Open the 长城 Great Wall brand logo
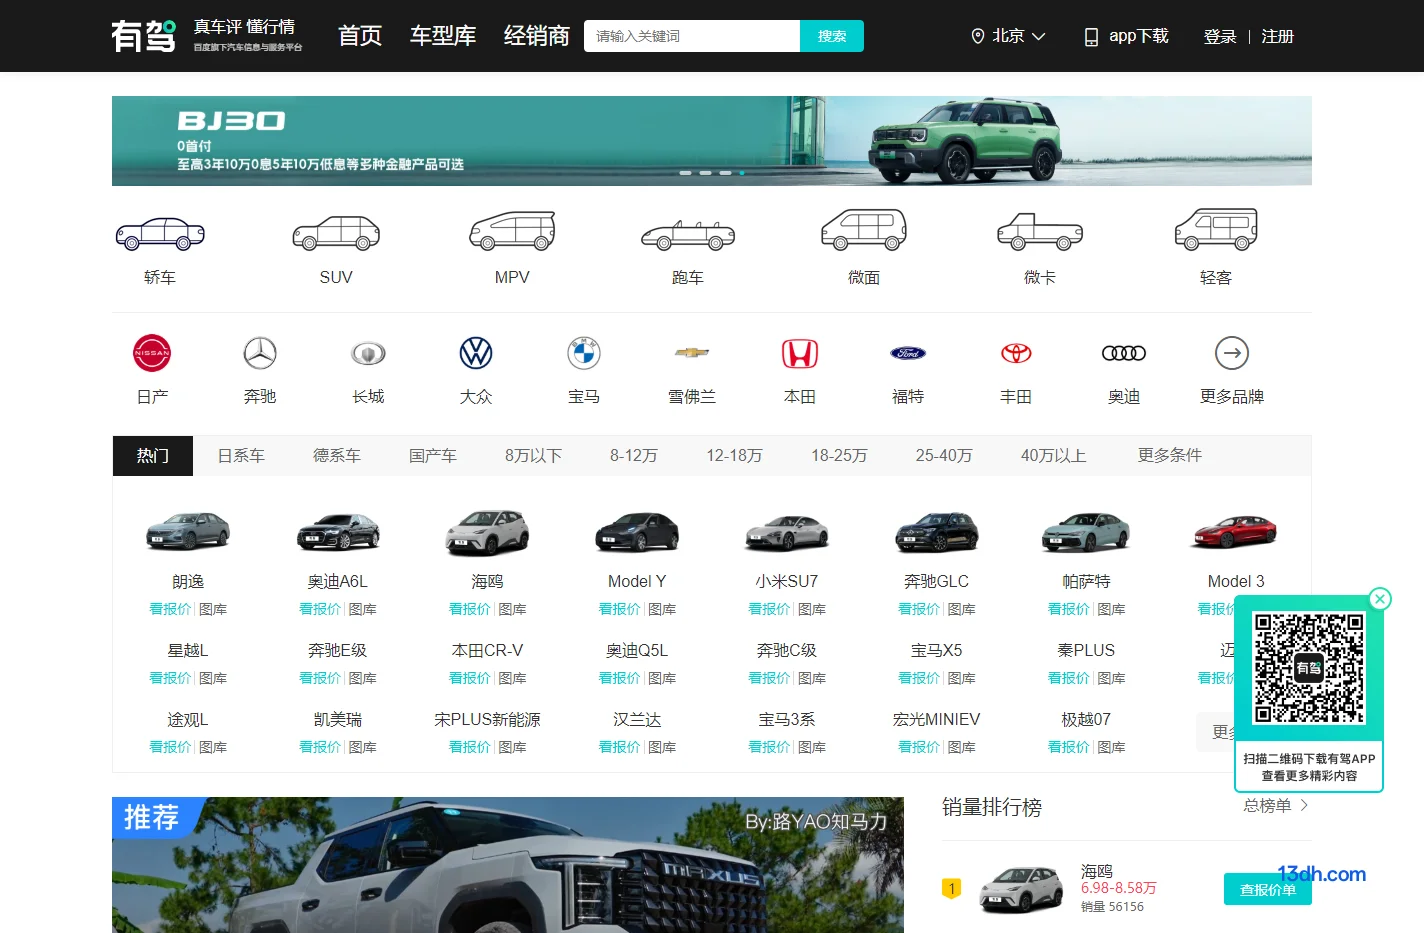The image size is (1424, 933). [x=368, y=353]
